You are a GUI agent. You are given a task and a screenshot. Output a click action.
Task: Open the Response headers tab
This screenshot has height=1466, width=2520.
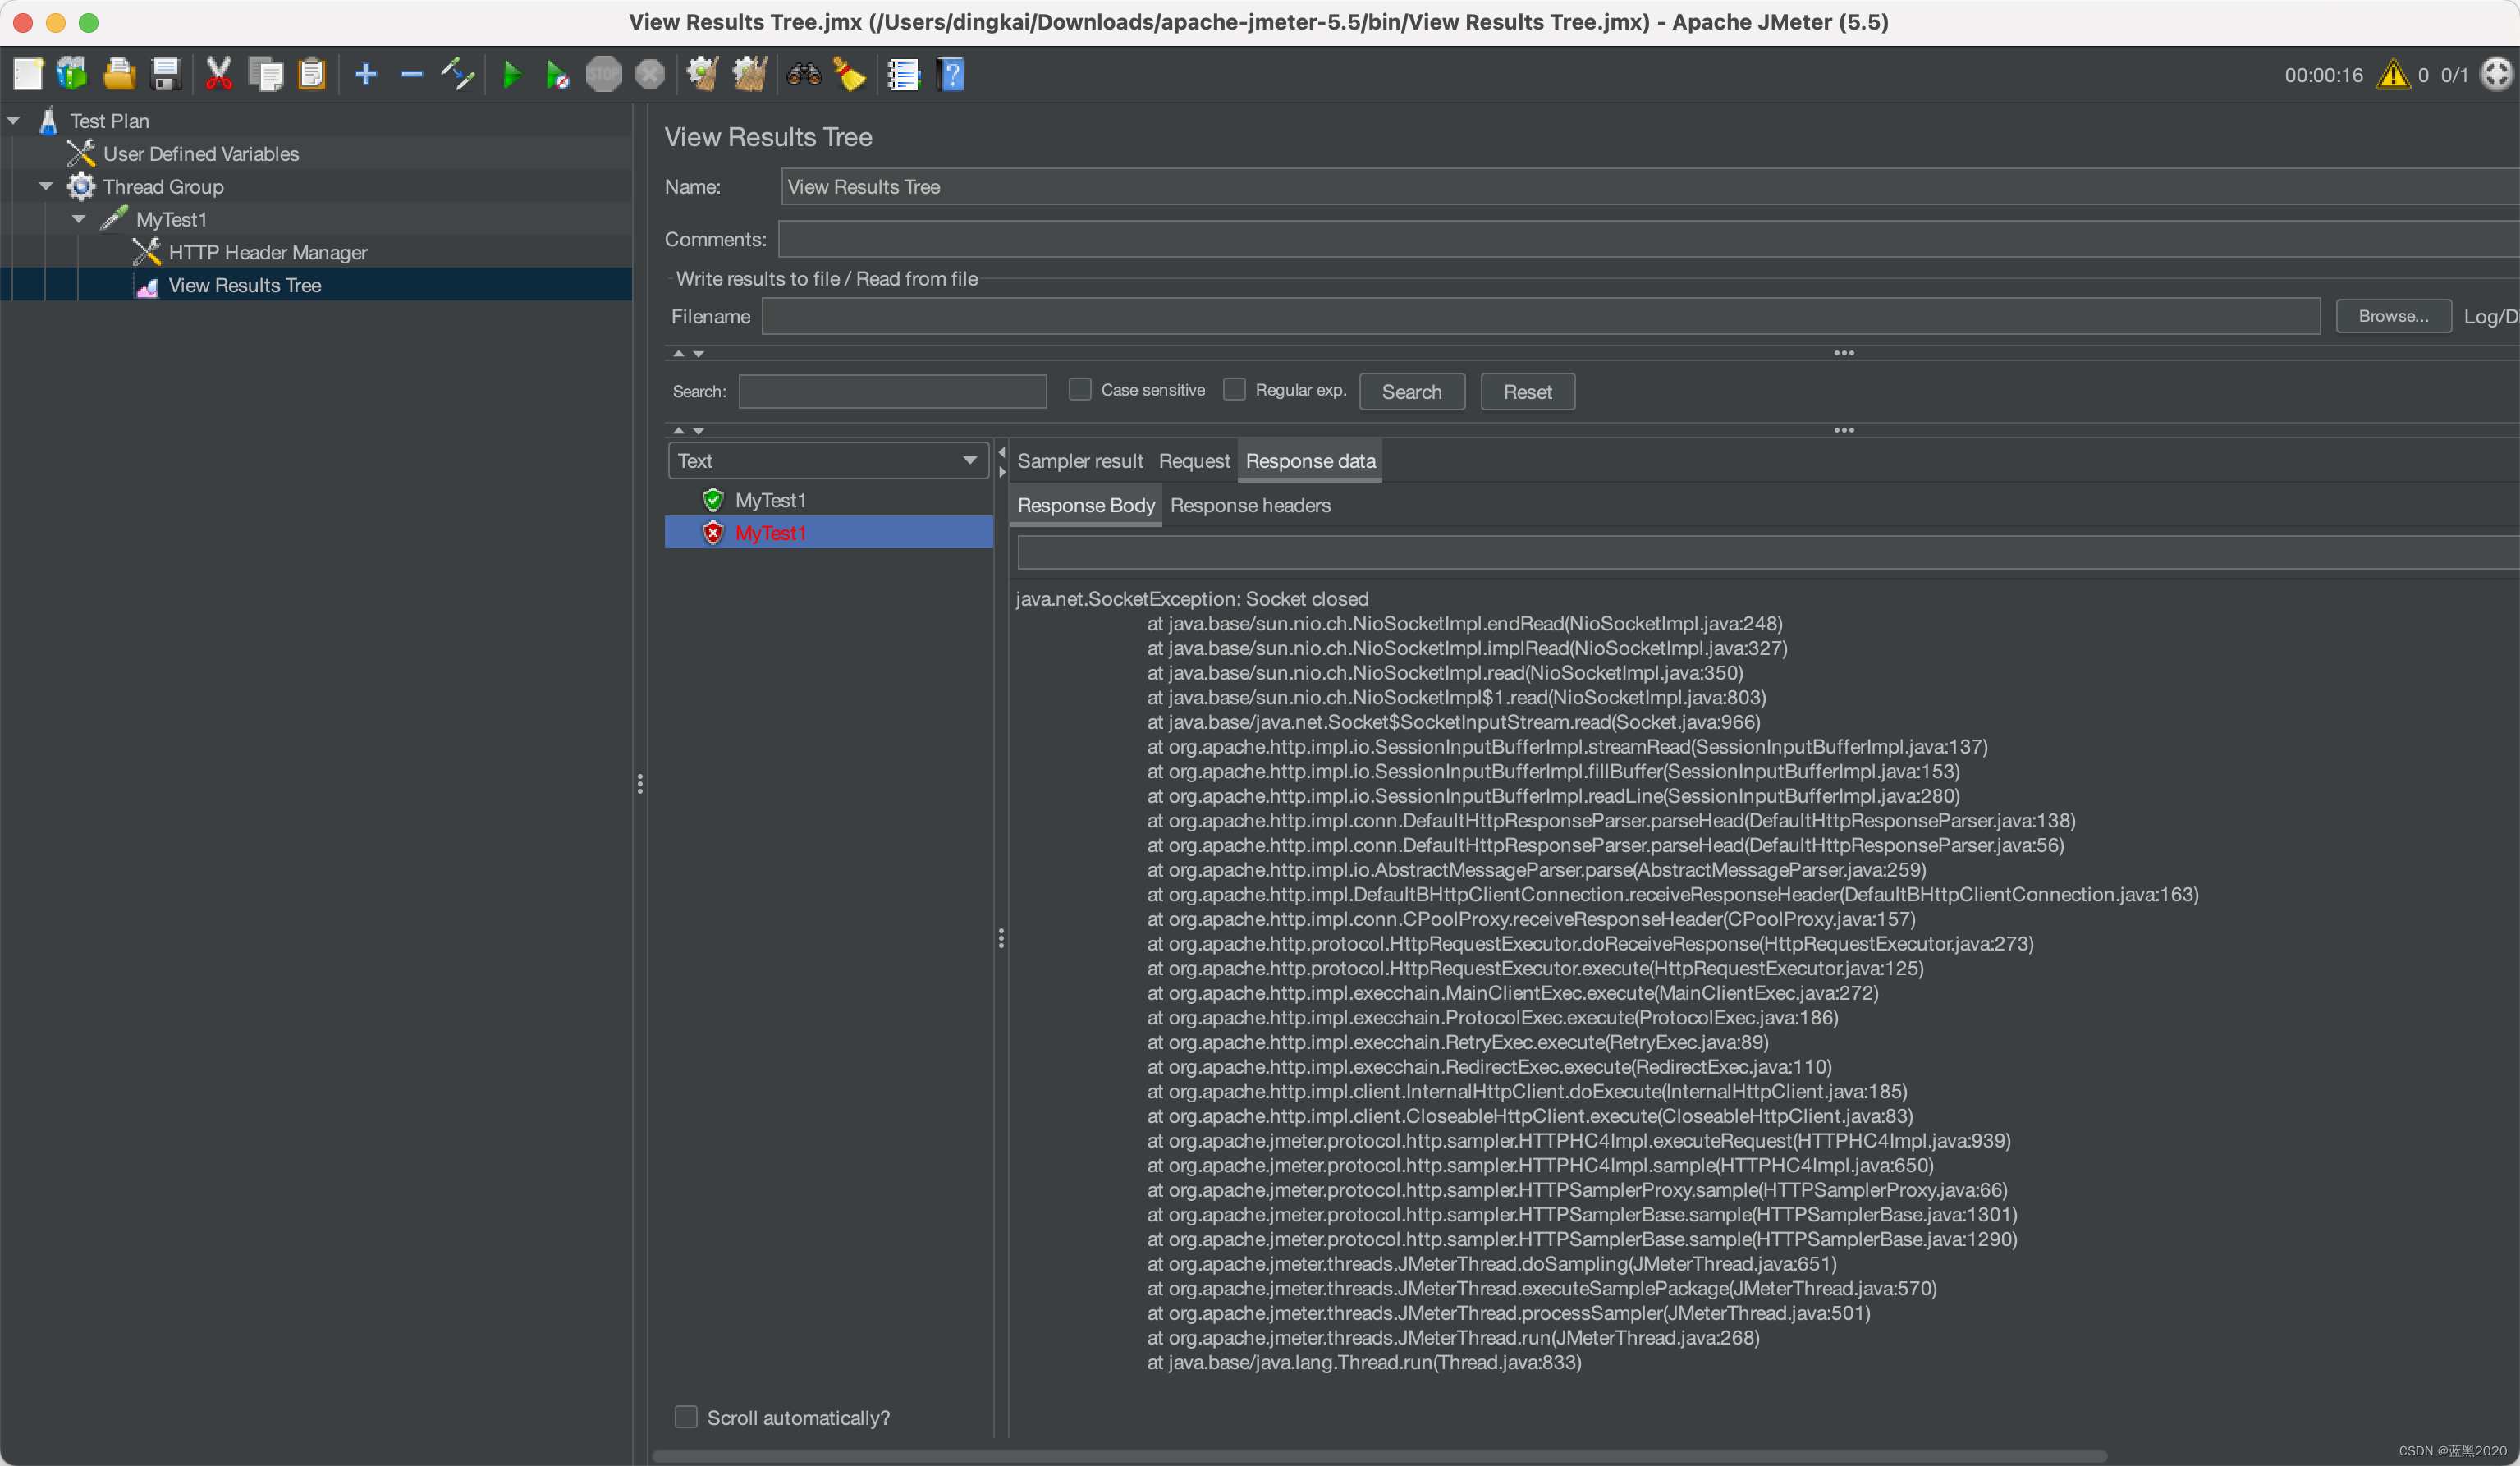pyautogui.click(x=1250, y=505)
